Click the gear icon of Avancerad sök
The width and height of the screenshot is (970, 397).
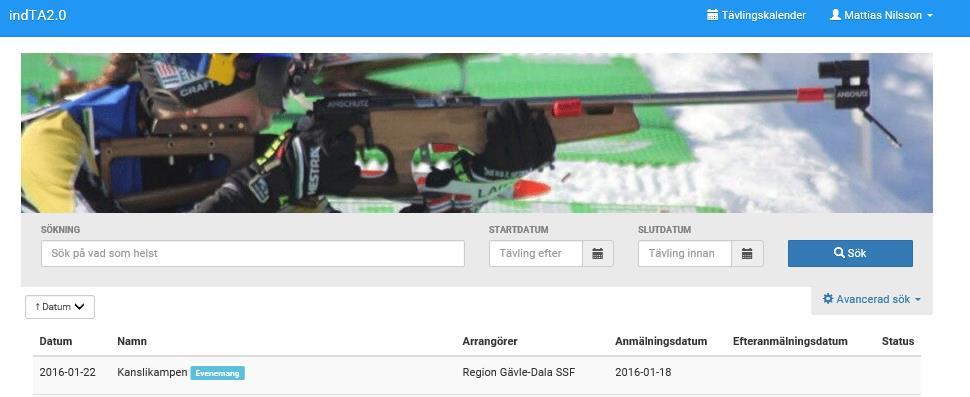(828, 299)
